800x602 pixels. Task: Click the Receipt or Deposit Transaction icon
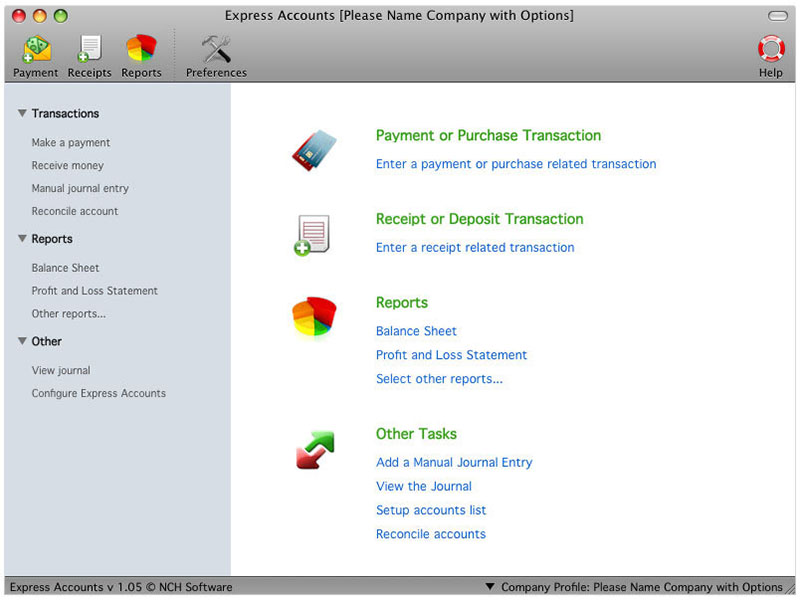coord(312,232)
